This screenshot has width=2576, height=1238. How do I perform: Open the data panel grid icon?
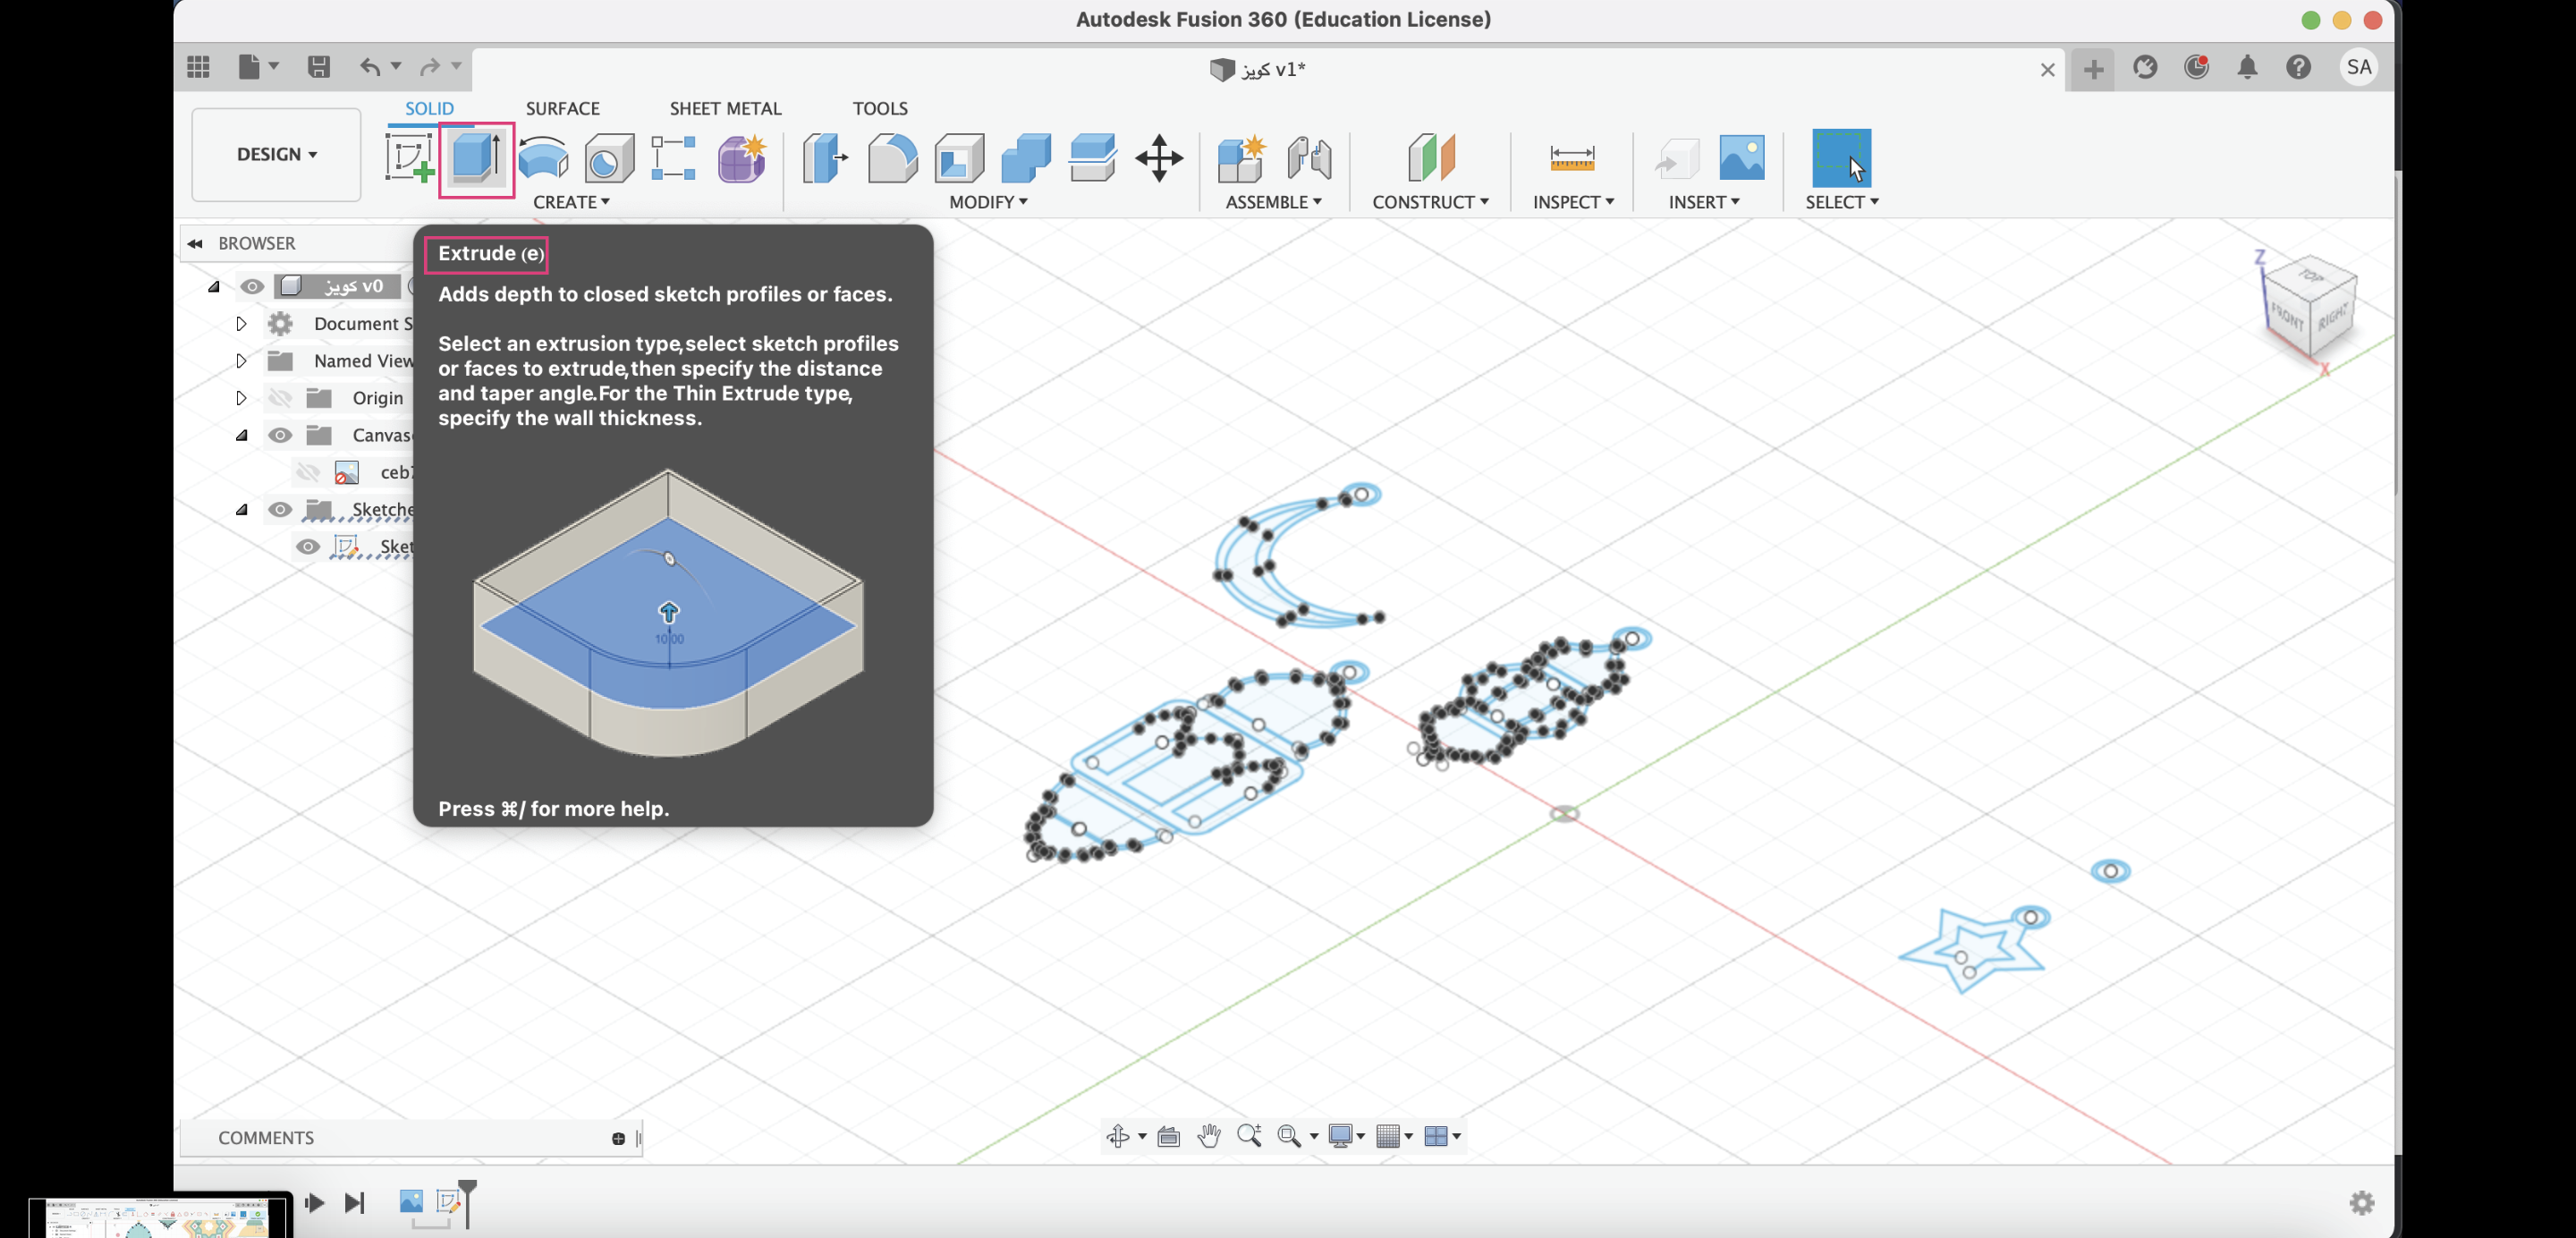[x=198, y=67]
